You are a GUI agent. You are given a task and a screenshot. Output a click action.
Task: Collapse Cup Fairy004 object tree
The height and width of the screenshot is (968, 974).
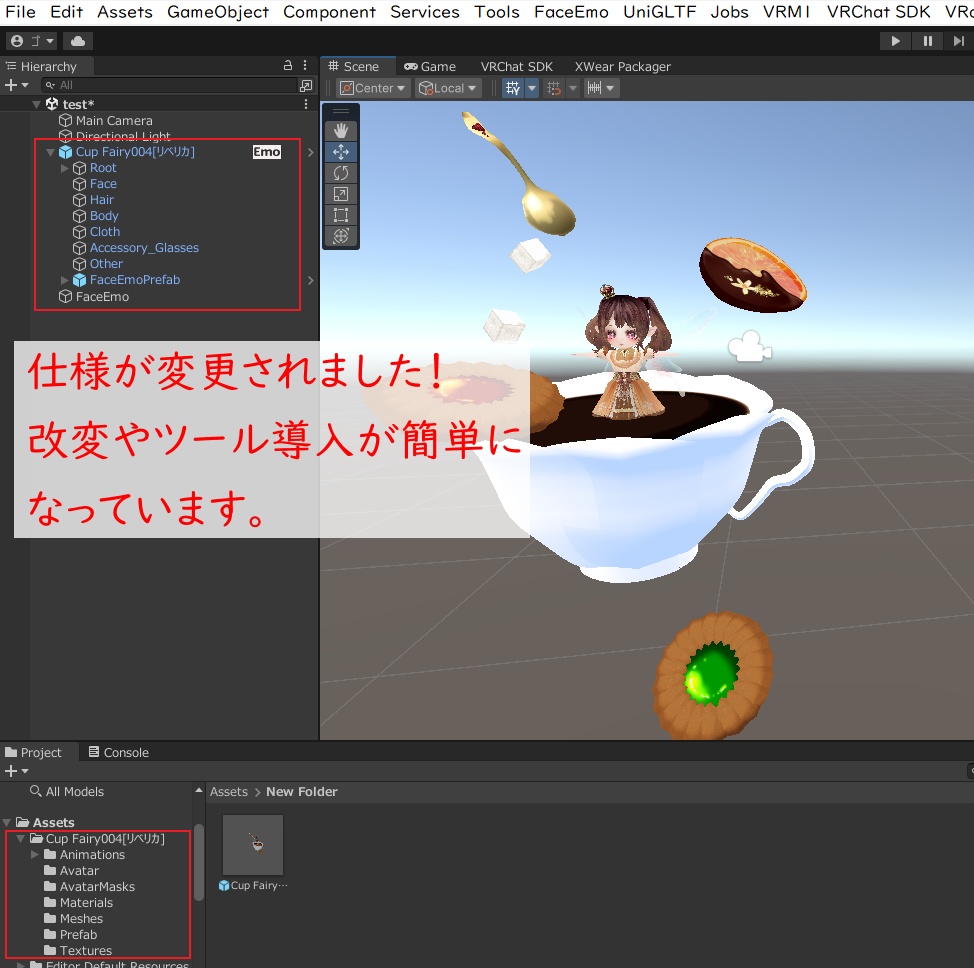[x=50, y=152]
